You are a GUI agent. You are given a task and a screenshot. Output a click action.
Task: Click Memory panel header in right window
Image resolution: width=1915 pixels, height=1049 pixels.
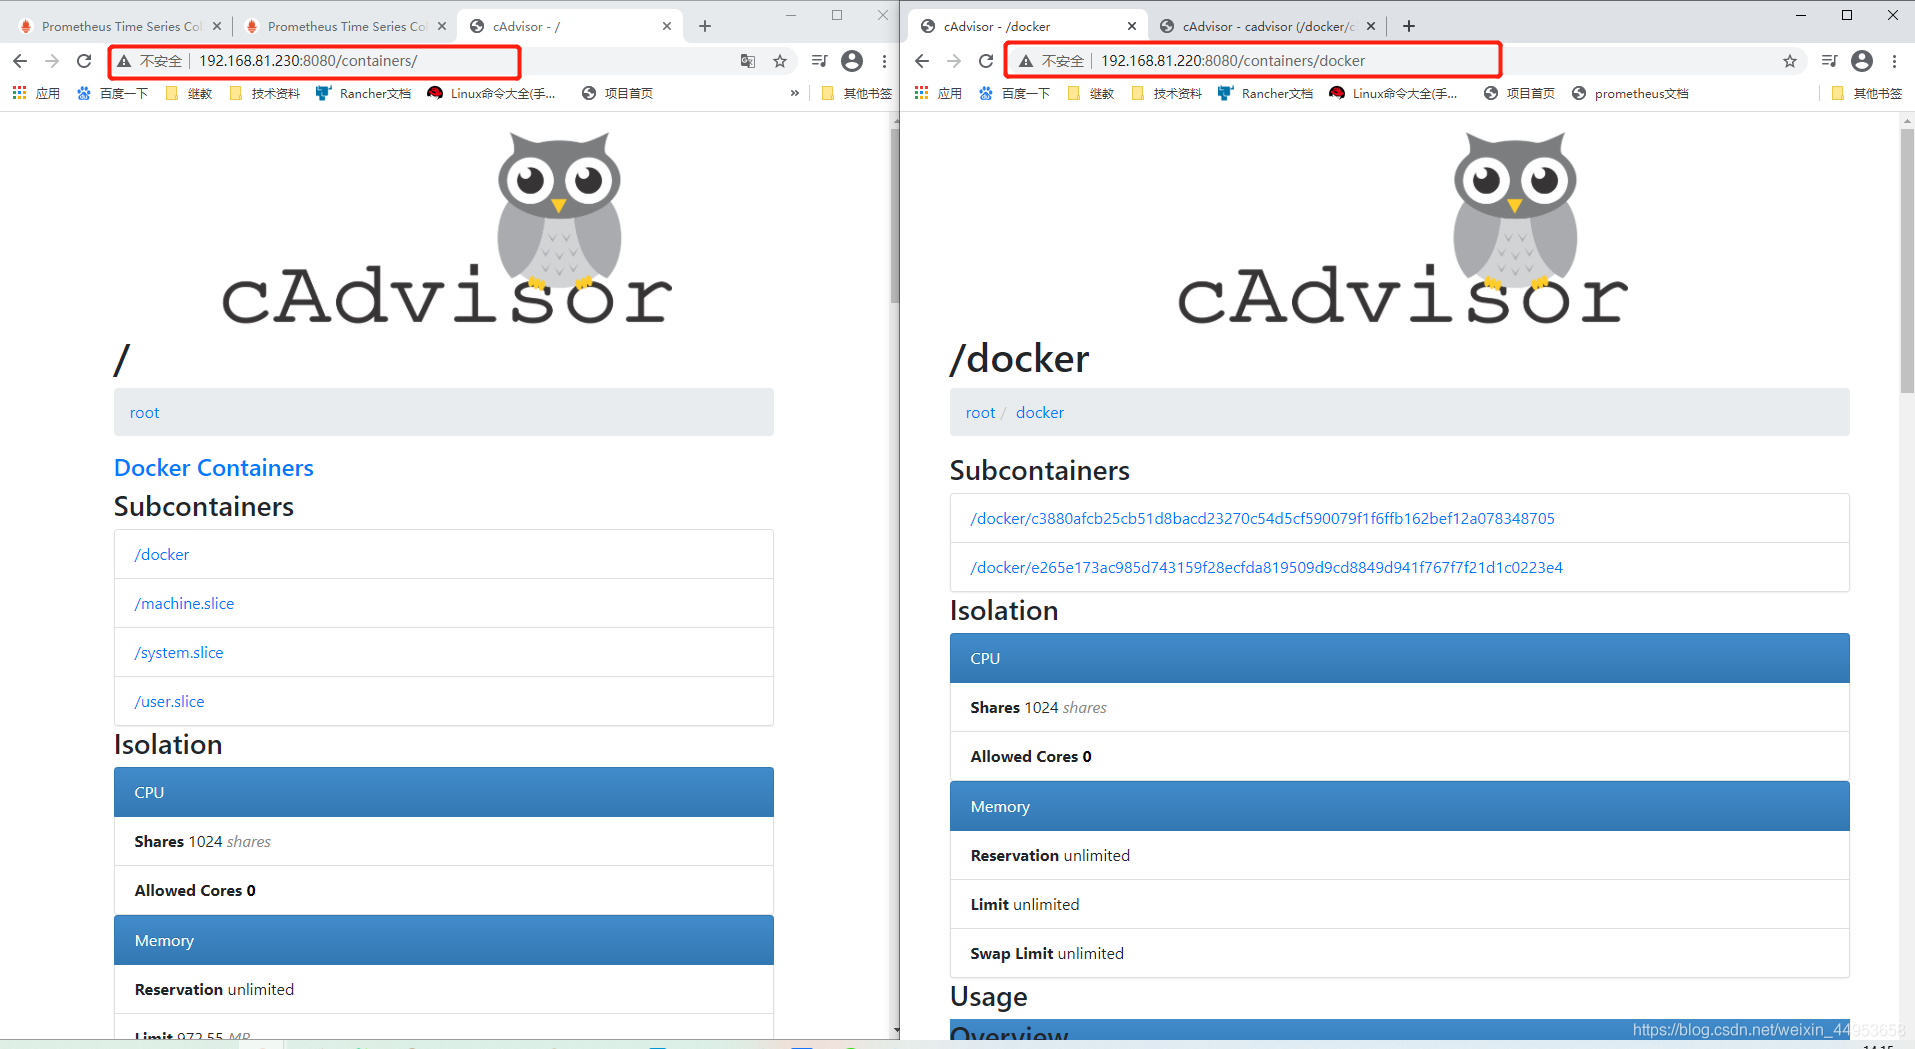(1400, 806)
